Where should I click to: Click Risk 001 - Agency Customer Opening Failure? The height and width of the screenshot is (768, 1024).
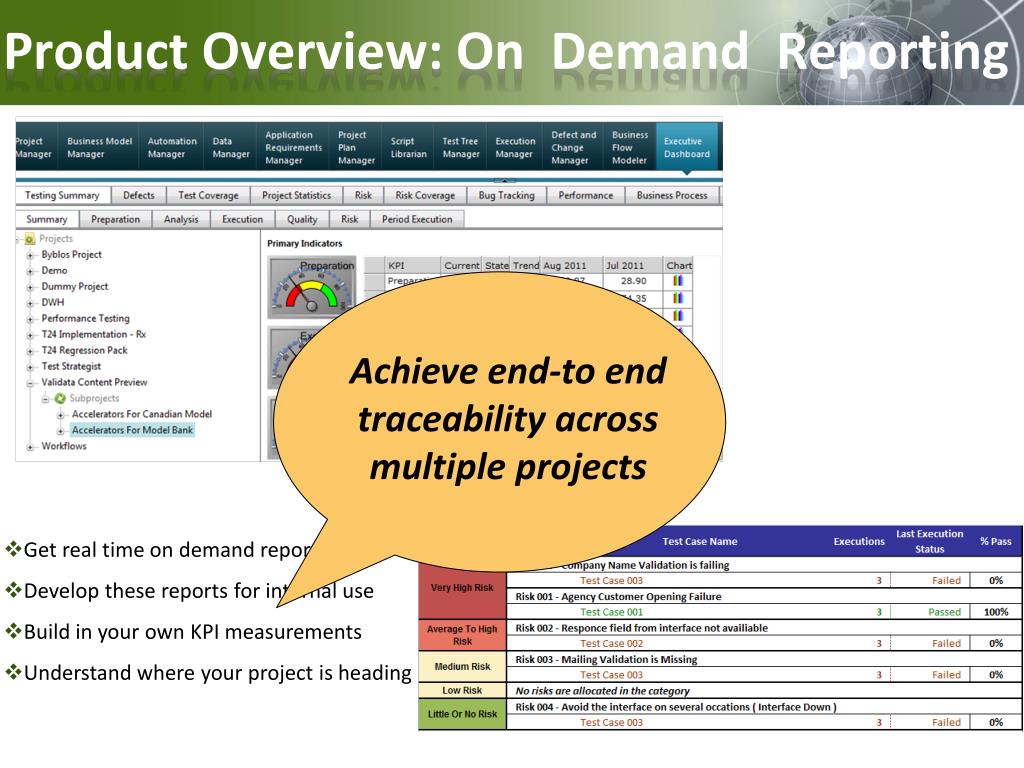point(618,596)
